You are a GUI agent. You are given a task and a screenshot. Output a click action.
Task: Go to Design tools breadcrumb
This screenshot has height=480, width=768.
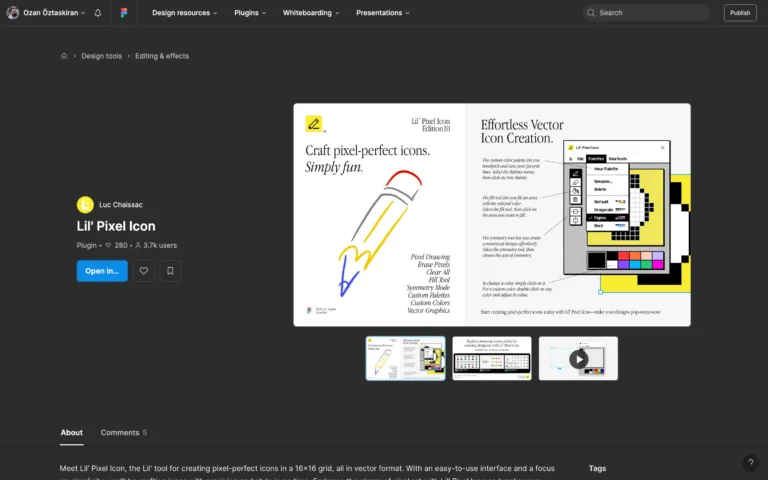pos(101,56)
